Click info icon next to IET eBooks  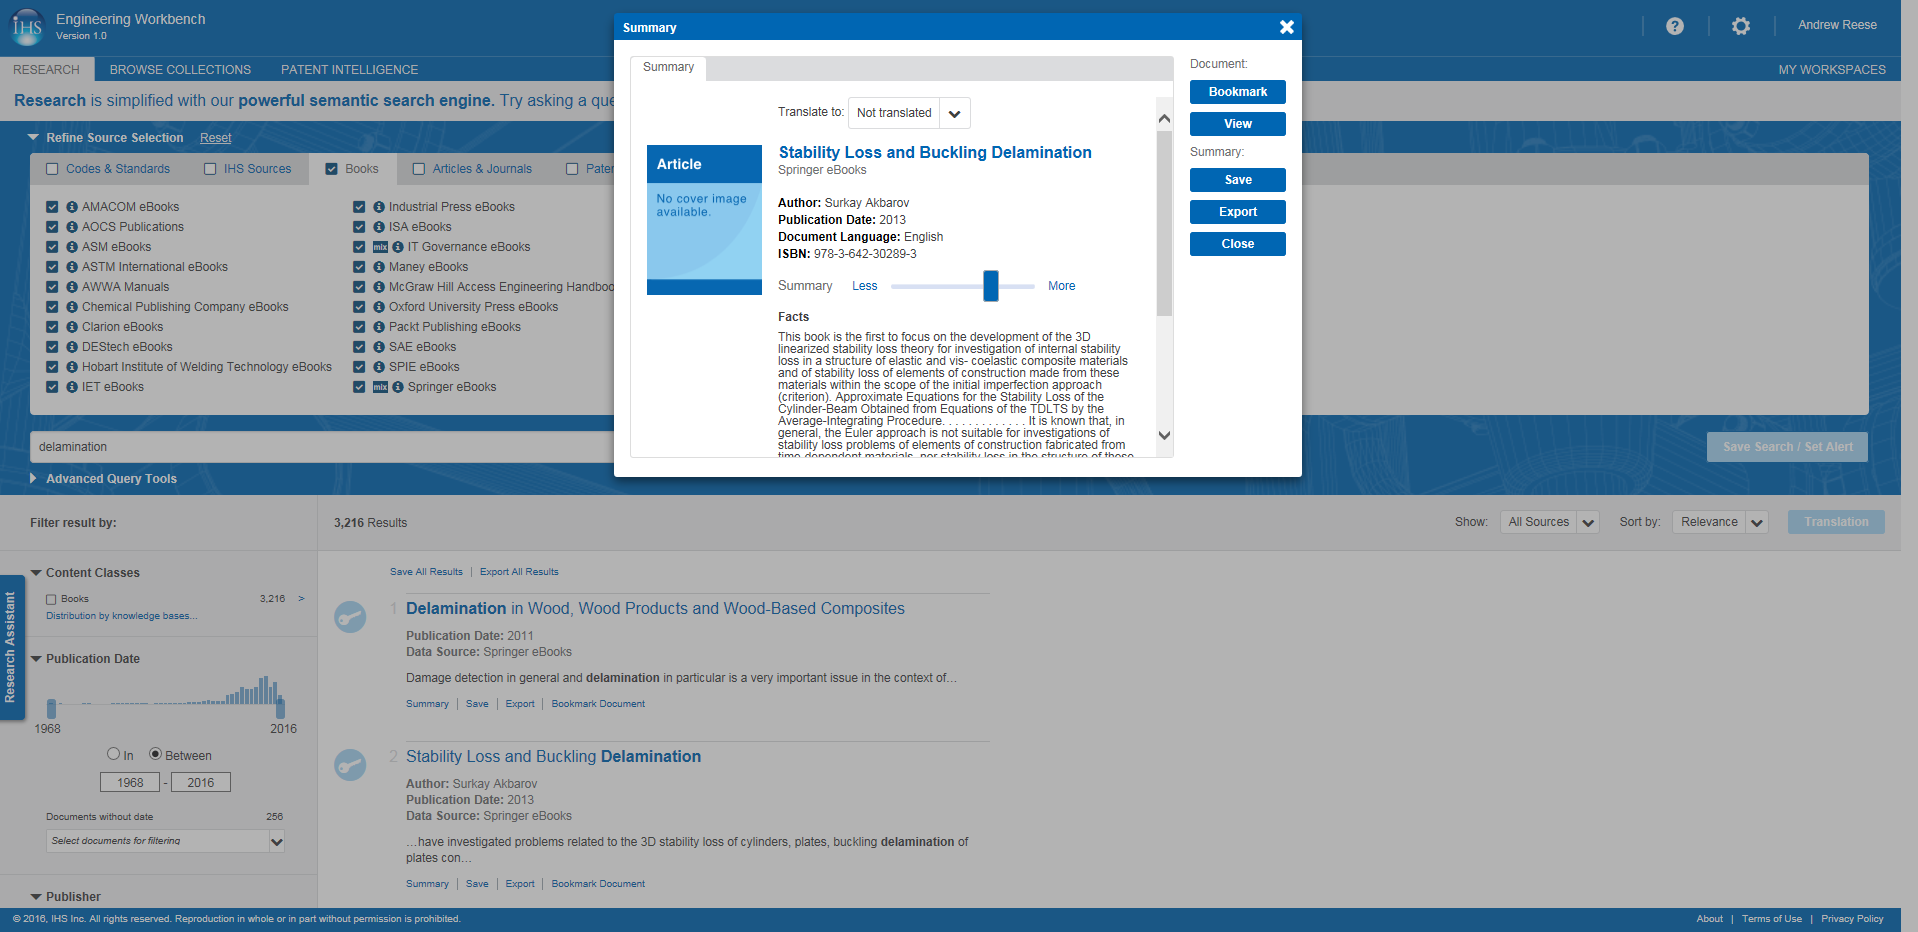pos(72,387)
